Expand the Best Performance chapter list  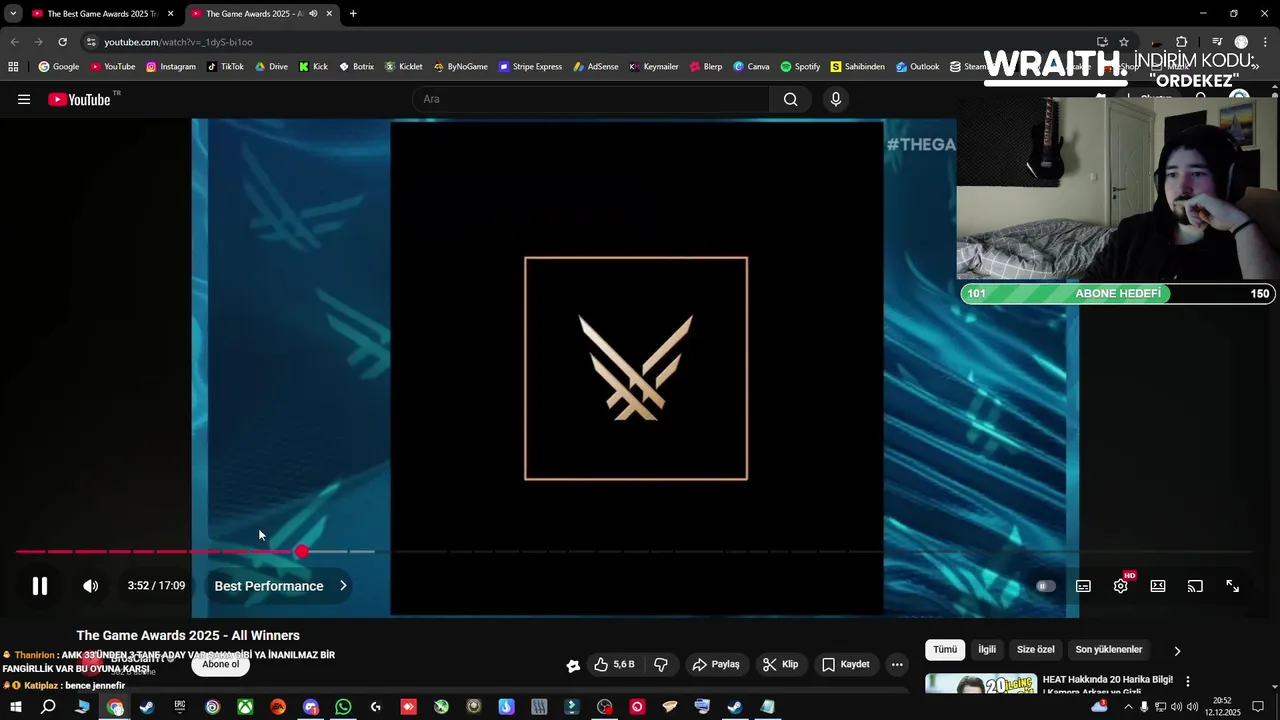tap(281, 586)
